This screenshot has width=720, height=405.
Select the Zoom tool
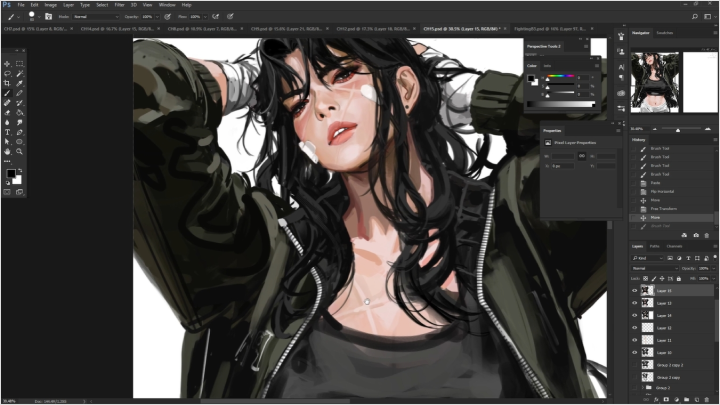pos(19,152)
